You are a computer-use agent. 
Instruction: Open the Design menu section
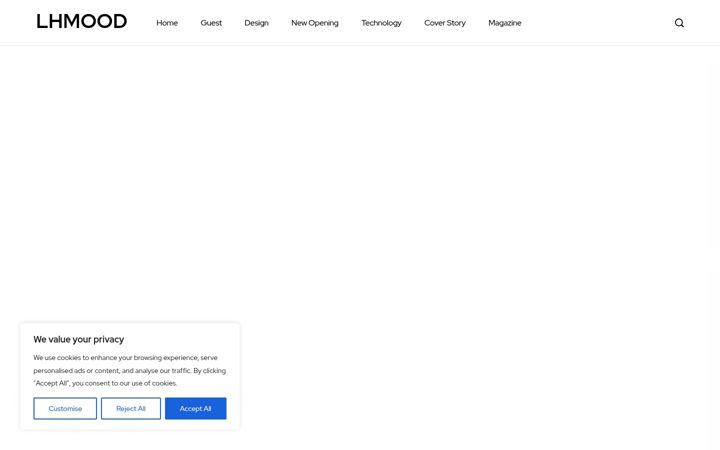256,23
